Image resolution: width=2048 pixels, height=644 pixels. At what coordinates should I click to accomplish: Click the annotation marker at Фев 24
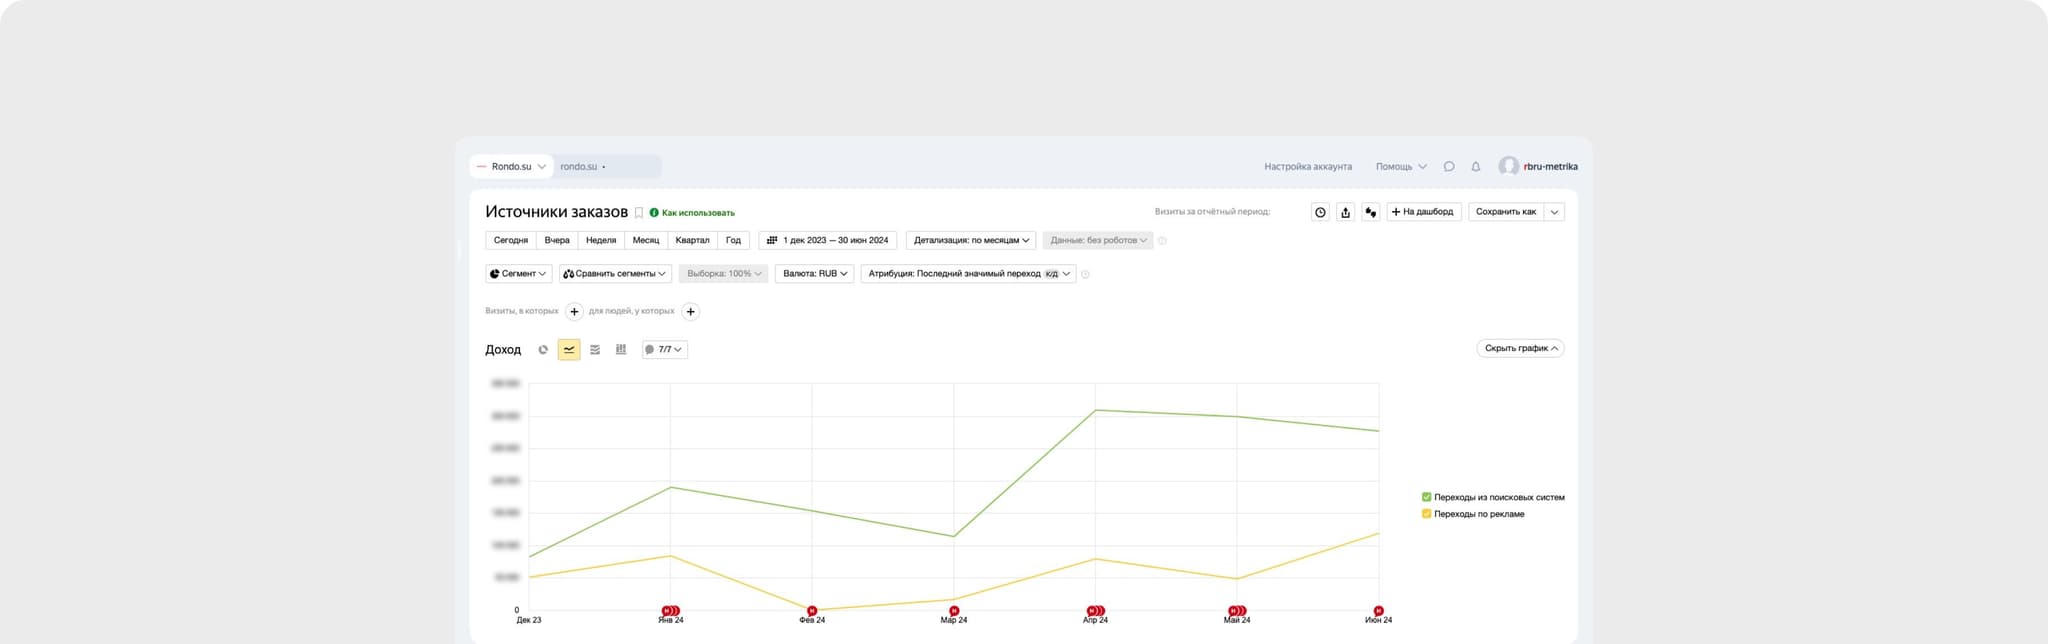click(x=812, y=610)
